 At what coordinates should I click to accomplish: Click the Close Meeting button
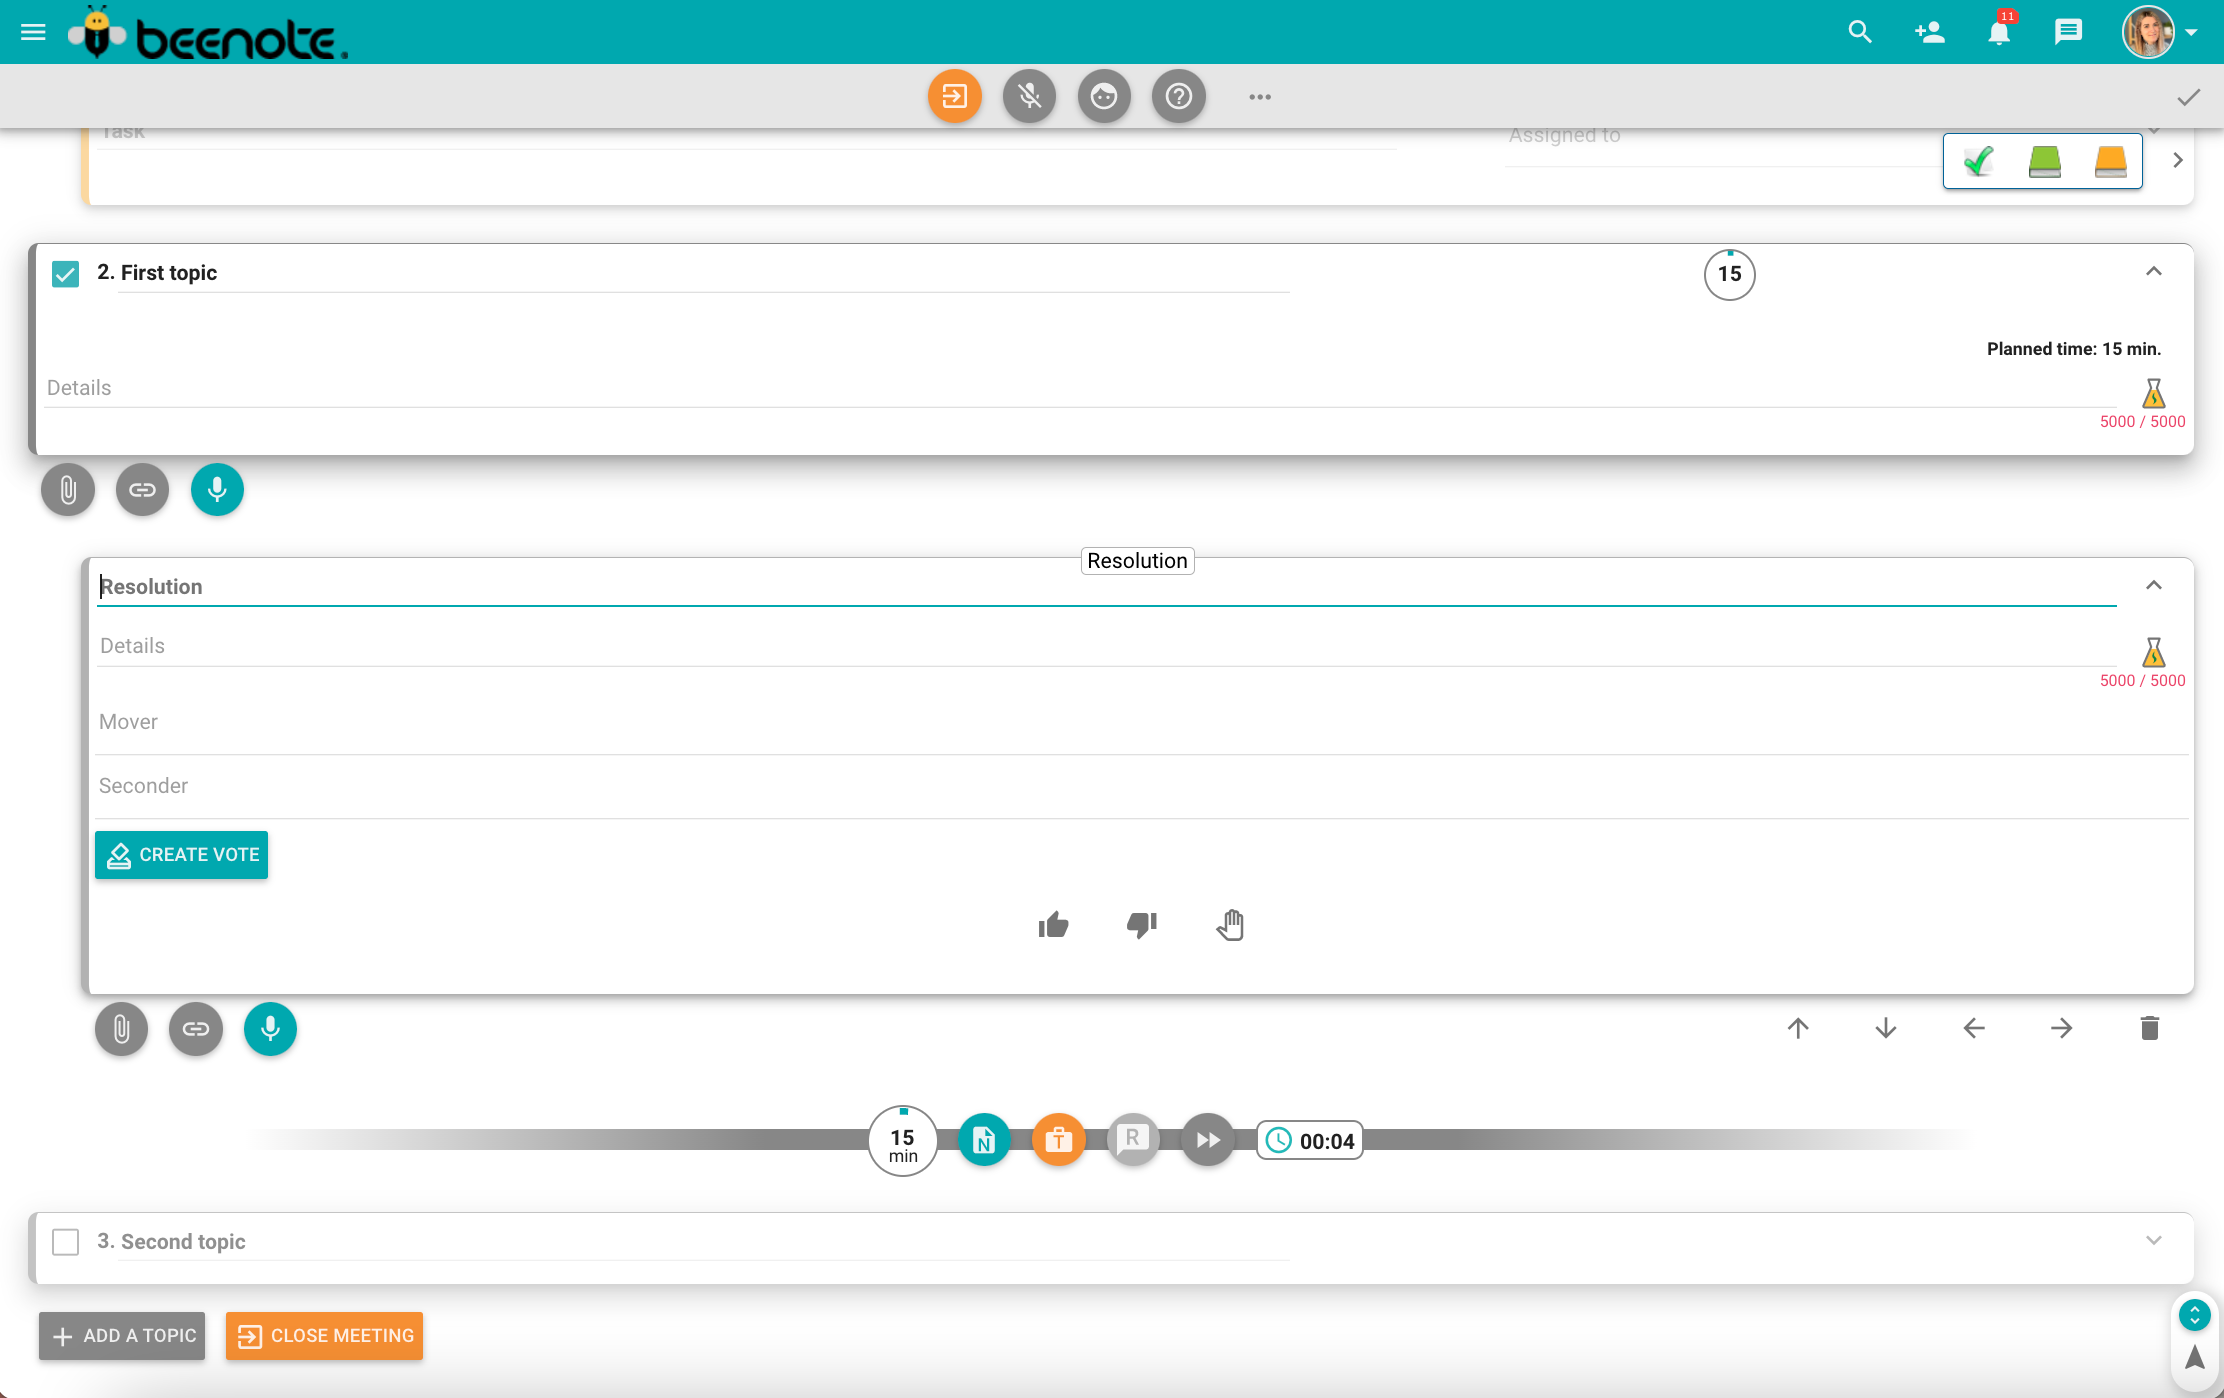point(324,1336)
